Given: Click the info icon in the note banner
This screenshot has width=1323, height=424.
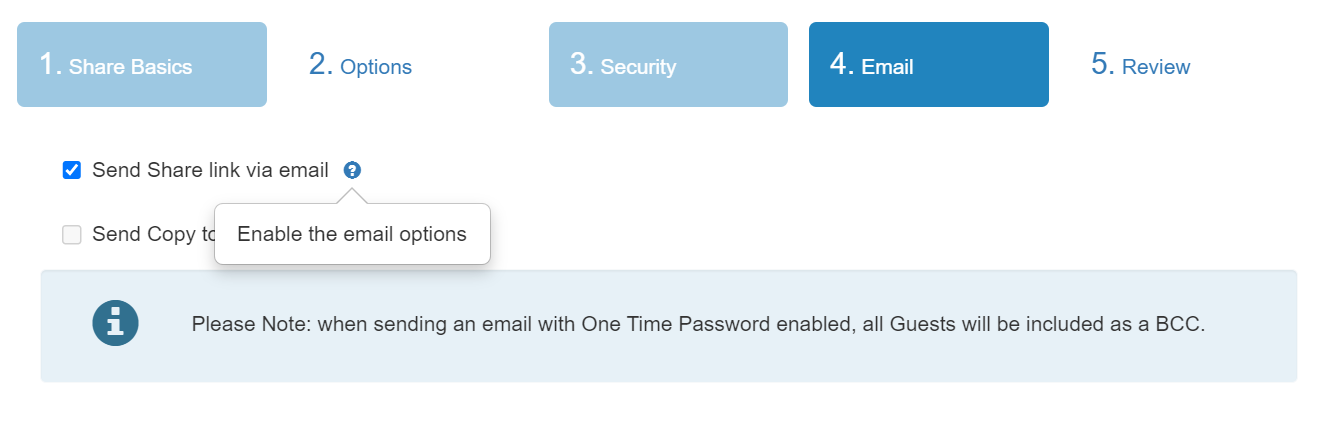Looking at the screenshot, I should (115, 323).
